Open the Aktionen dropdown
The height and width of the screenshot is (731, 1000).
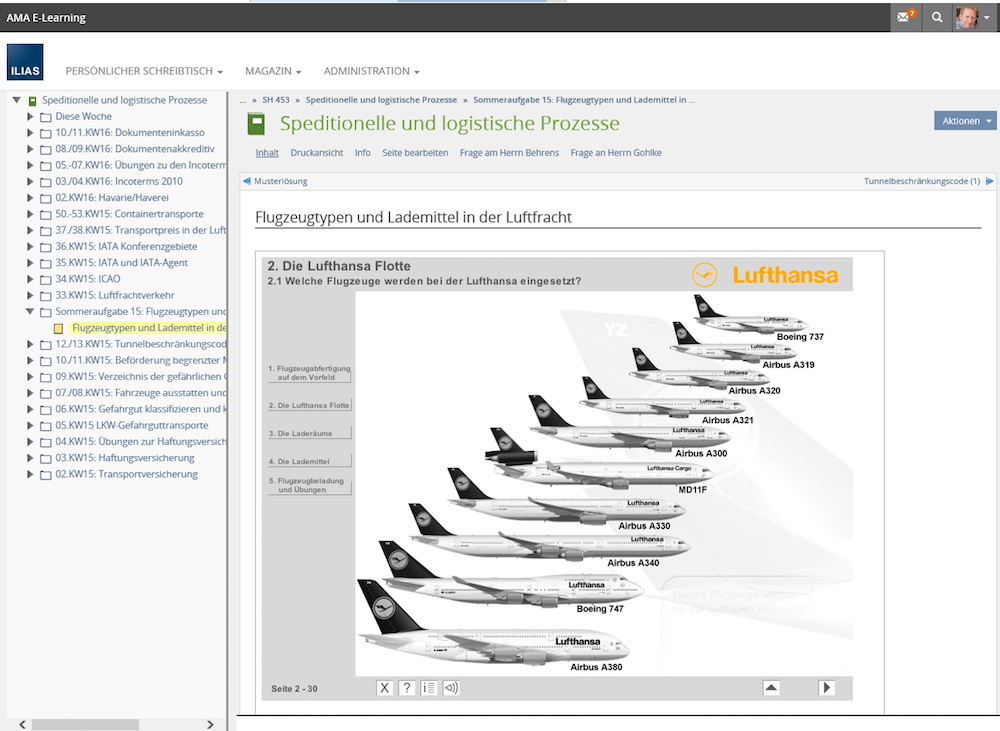click(x=965, y=120)
